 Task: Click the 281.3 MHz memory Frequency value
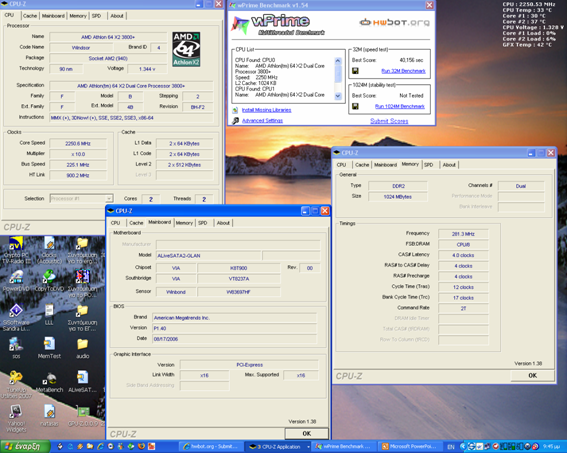tap(463, 234)
